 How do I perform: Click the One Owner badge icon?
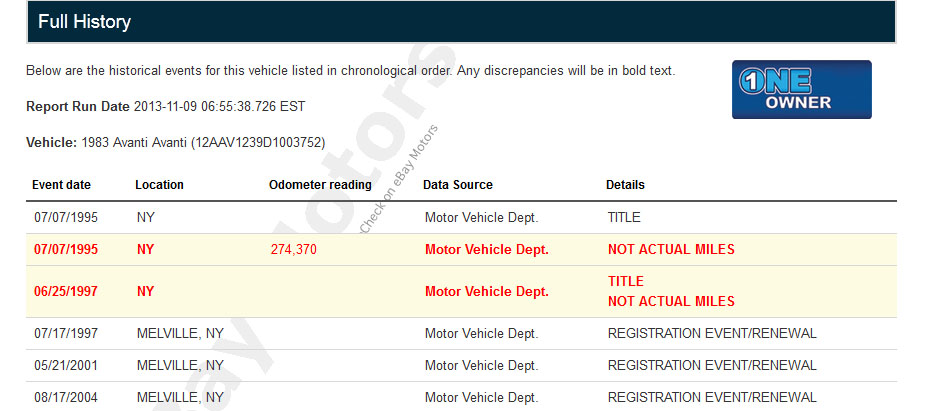[801, 90]
